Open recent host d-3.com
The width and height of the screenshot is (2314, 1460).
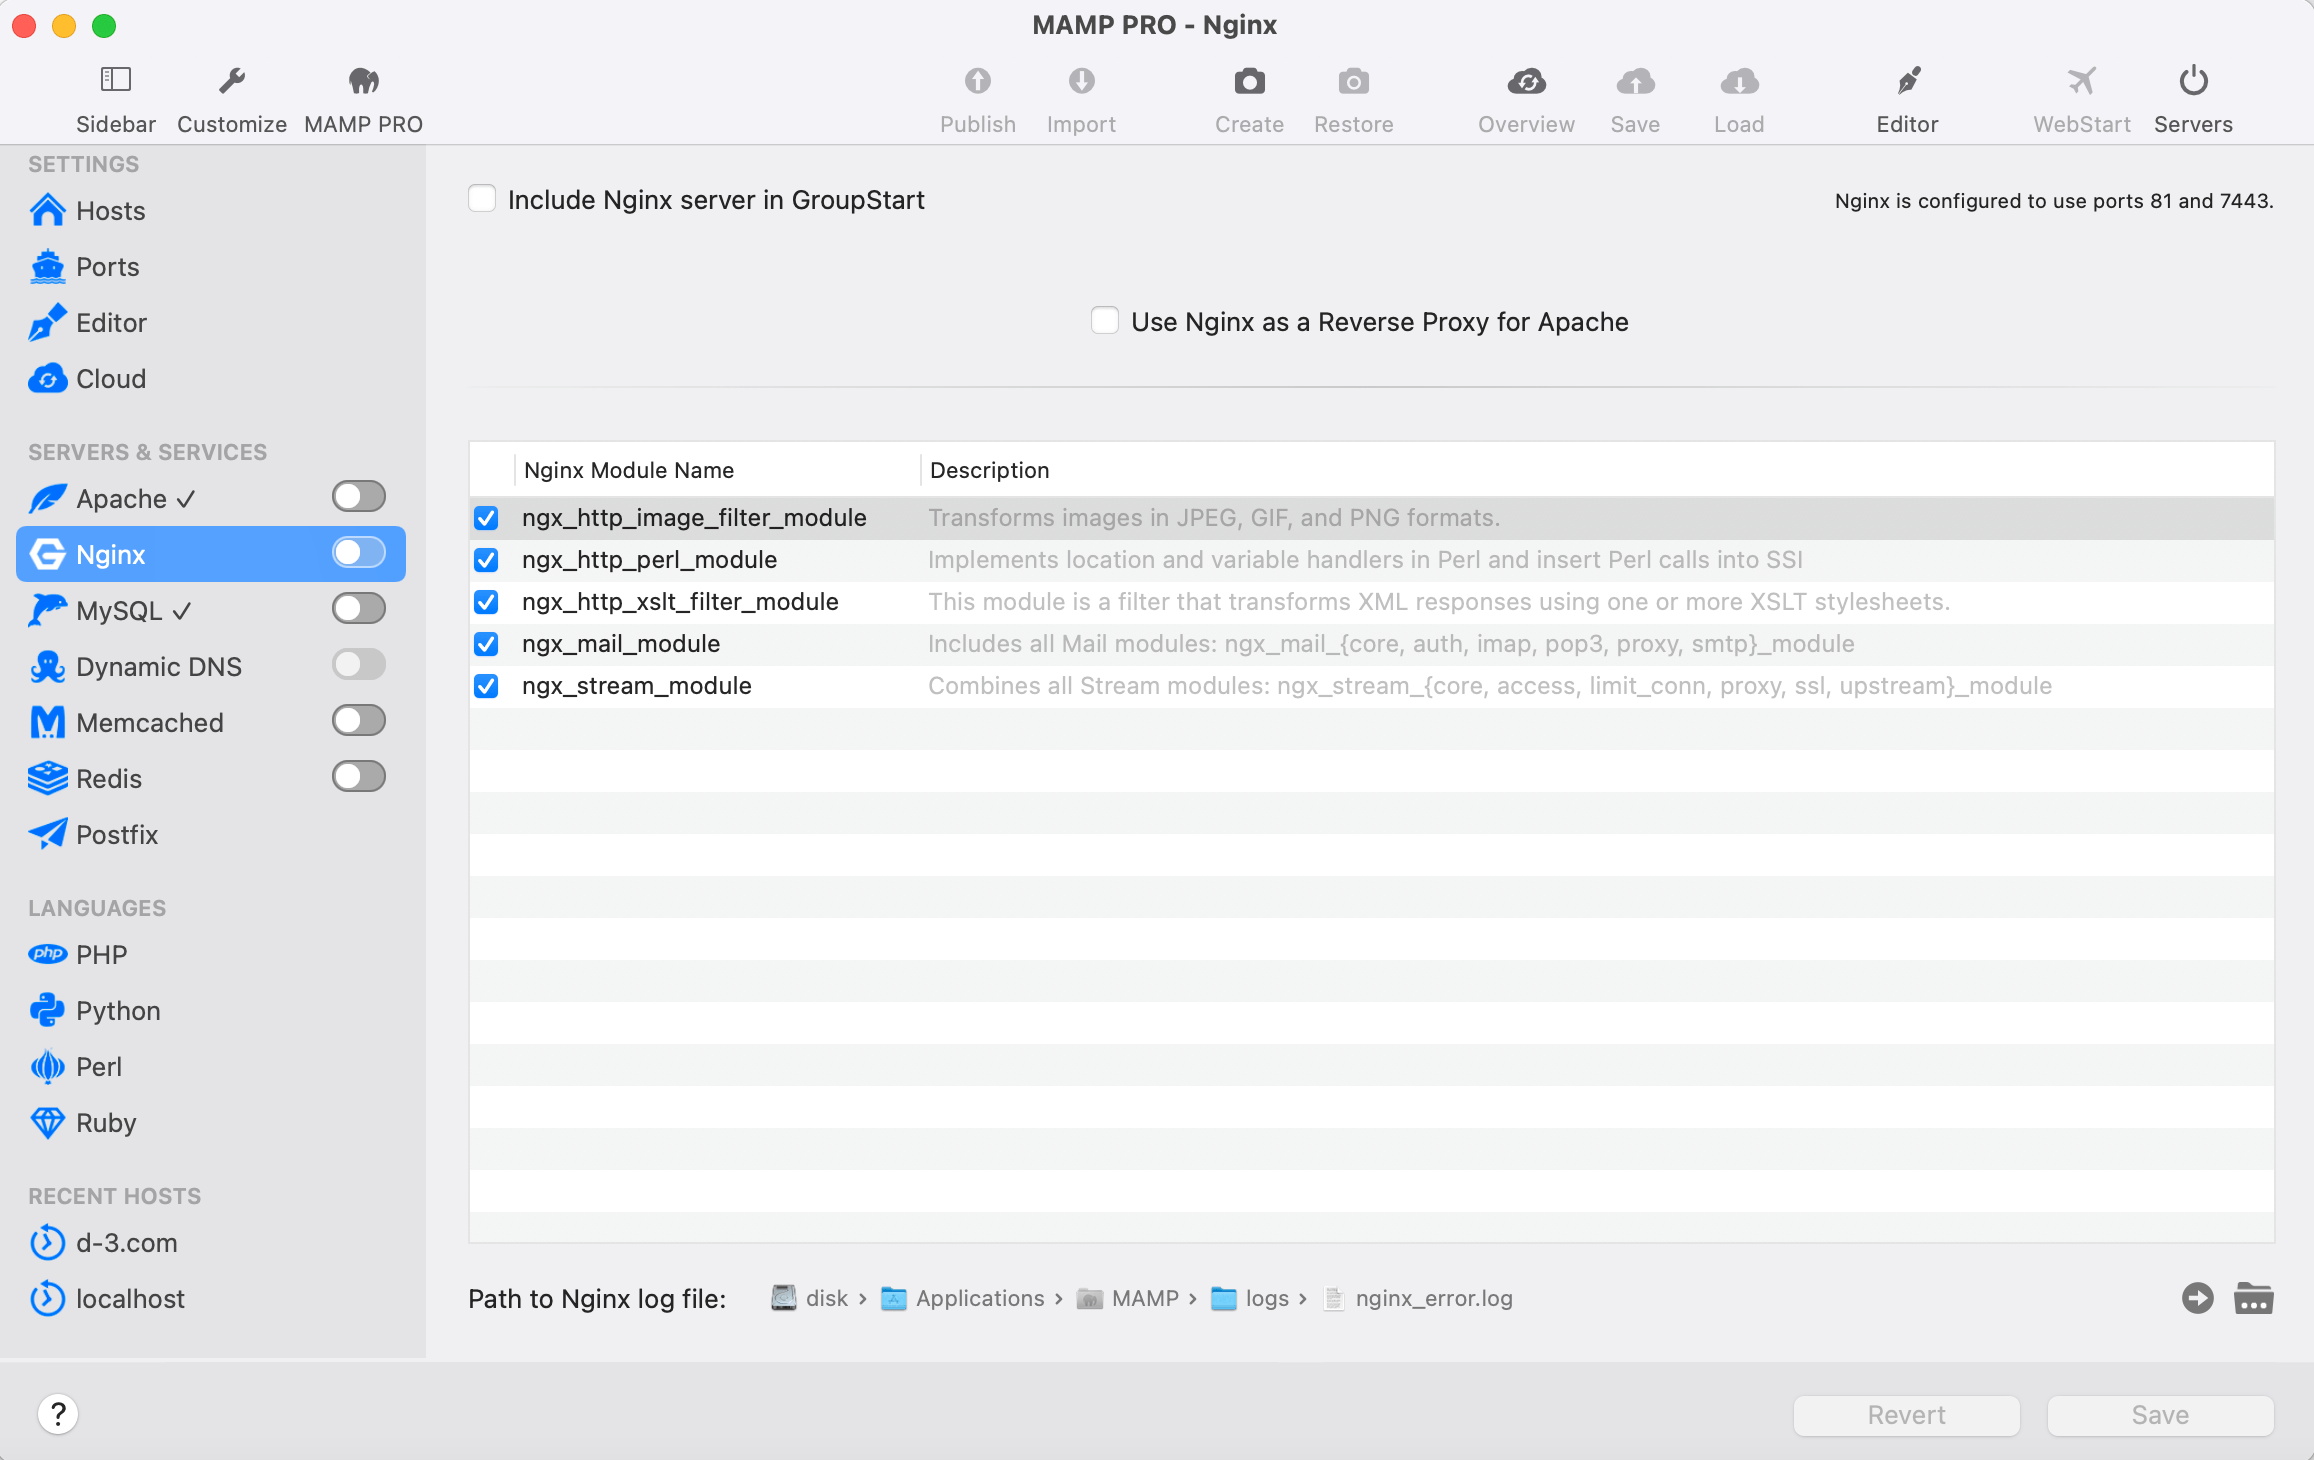click(211, 1243)
